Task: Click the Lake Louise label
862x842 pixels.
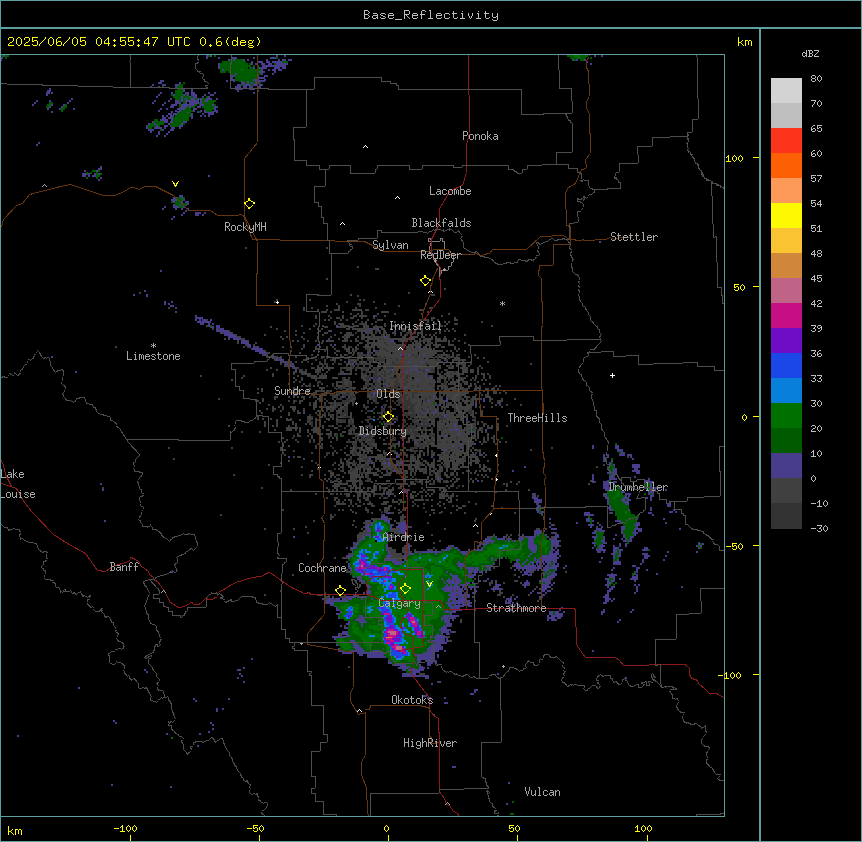Action: [18, 484]
